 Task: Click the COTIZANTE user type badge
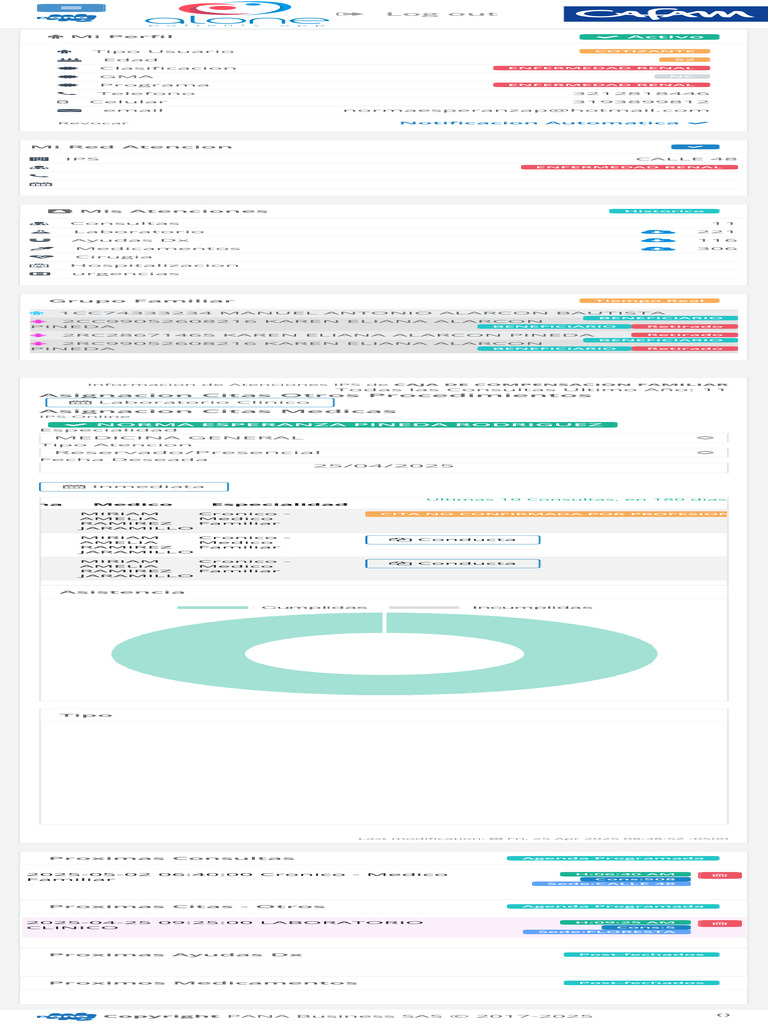click(644, 51)
